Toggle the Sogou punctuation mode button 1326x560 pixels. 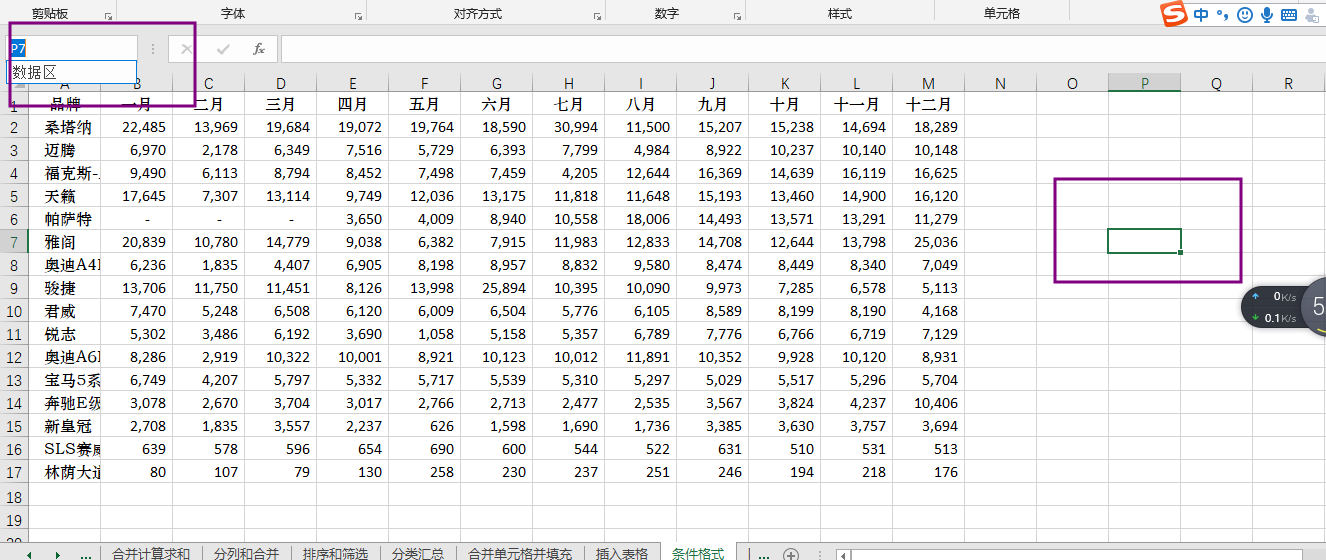click(1222, 15)
